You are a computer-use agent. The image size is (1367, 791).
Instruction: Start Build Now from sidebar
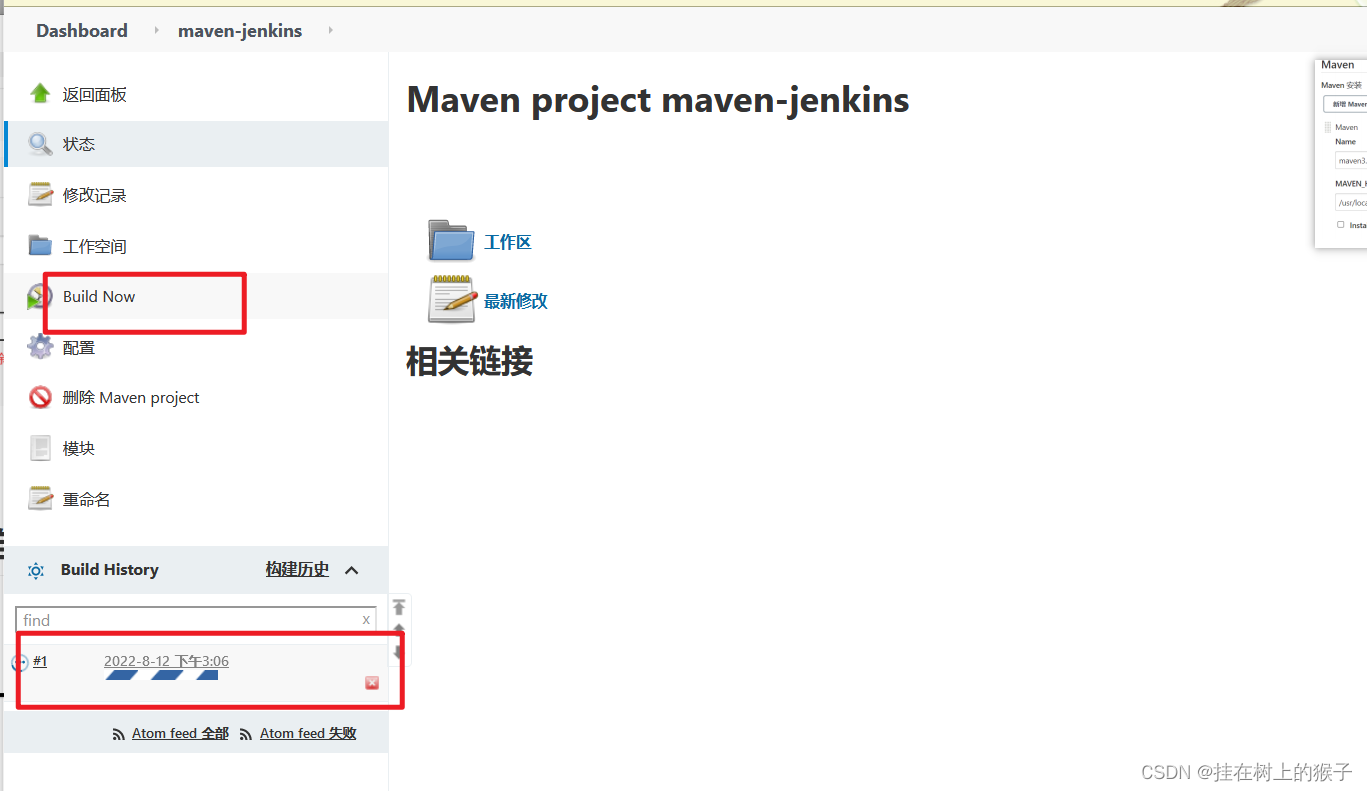pyautogui.click(x=99, y=296)
